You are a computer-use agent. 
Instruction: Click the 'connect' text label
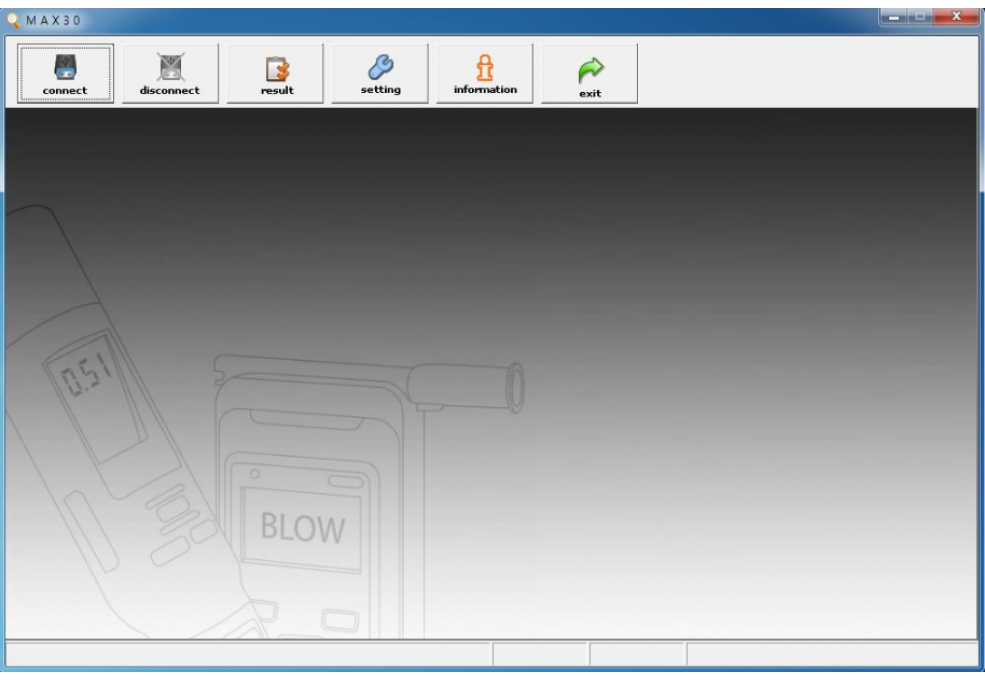tap(65, 91)
